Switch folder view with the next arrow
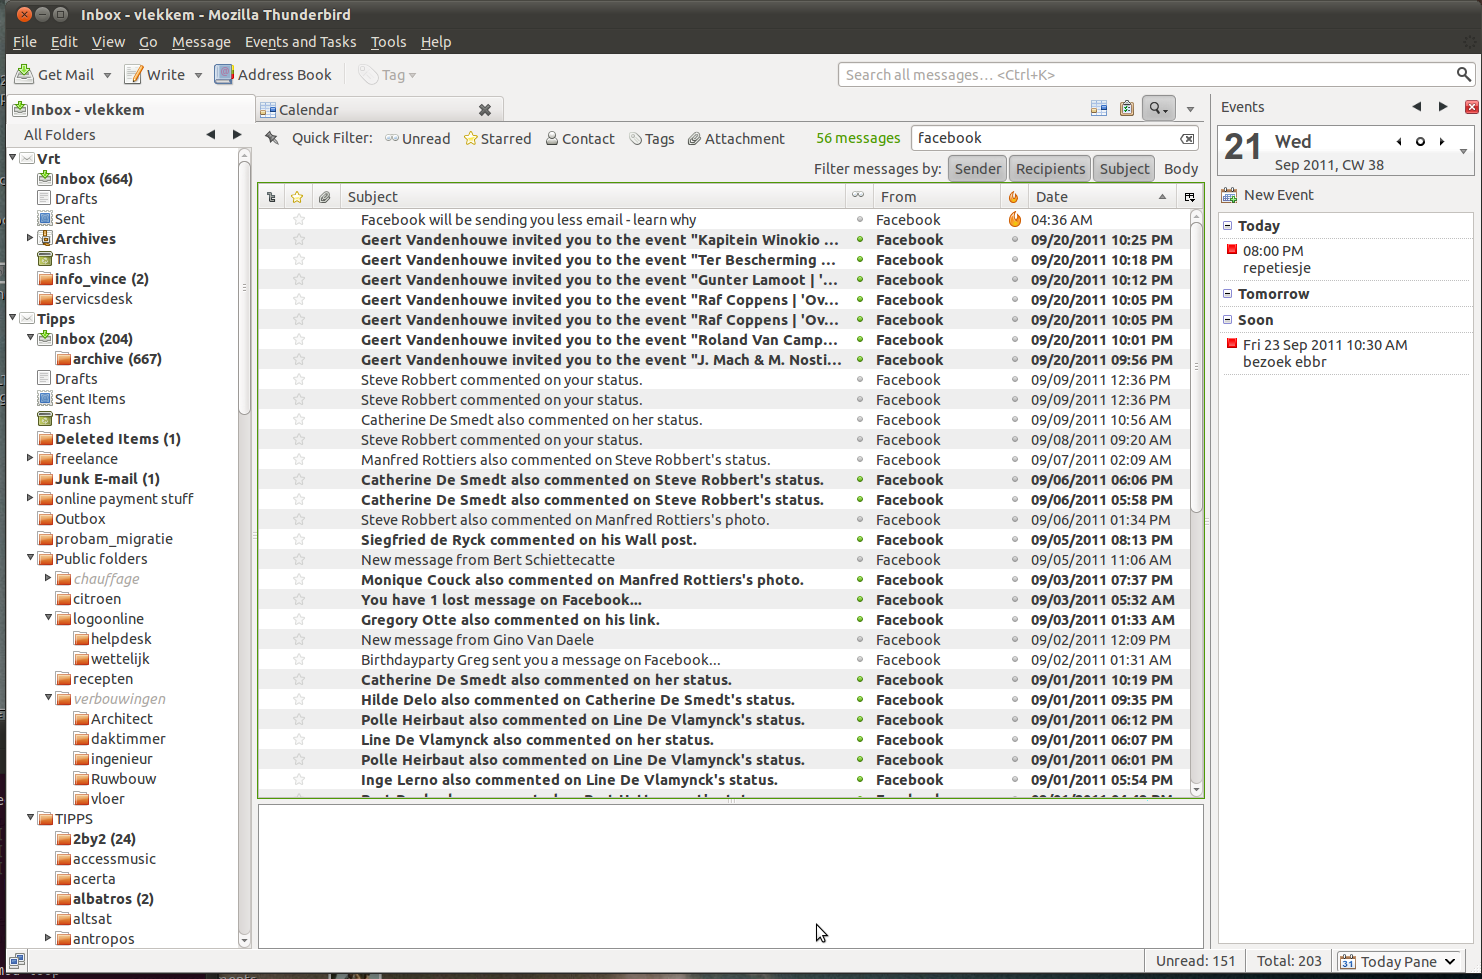Screen dimensions: 1482x979 (237, 134)
